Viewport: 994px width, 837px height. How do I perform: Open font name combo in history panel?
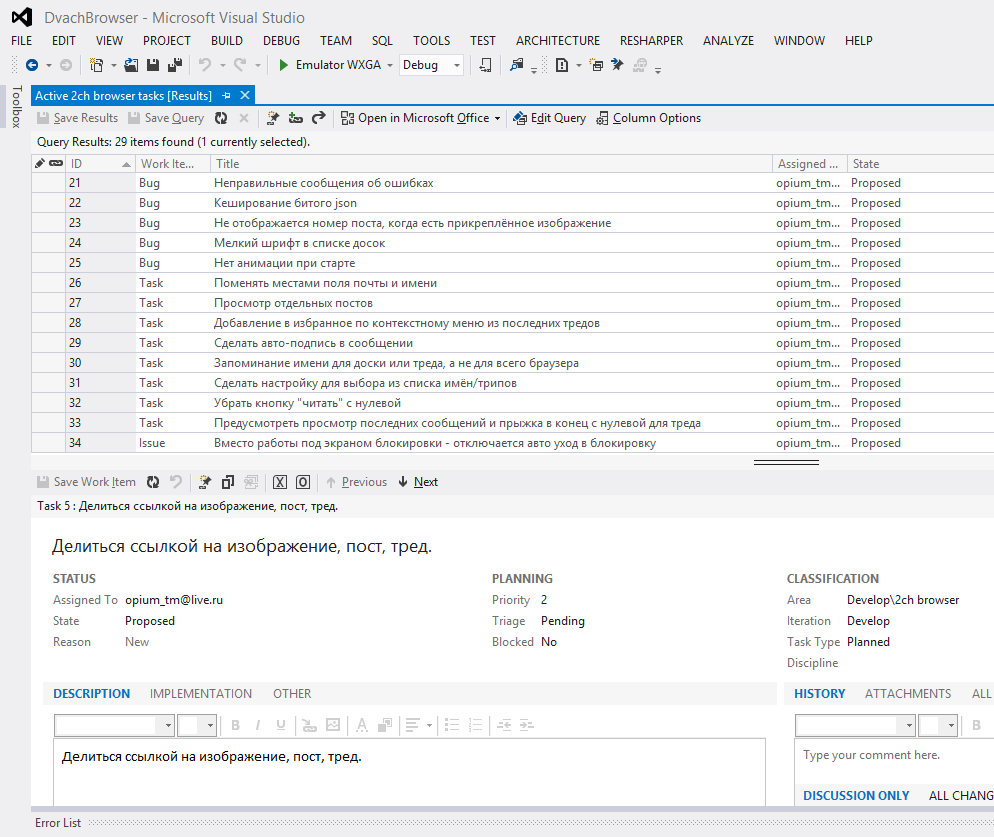click(855, 725)
